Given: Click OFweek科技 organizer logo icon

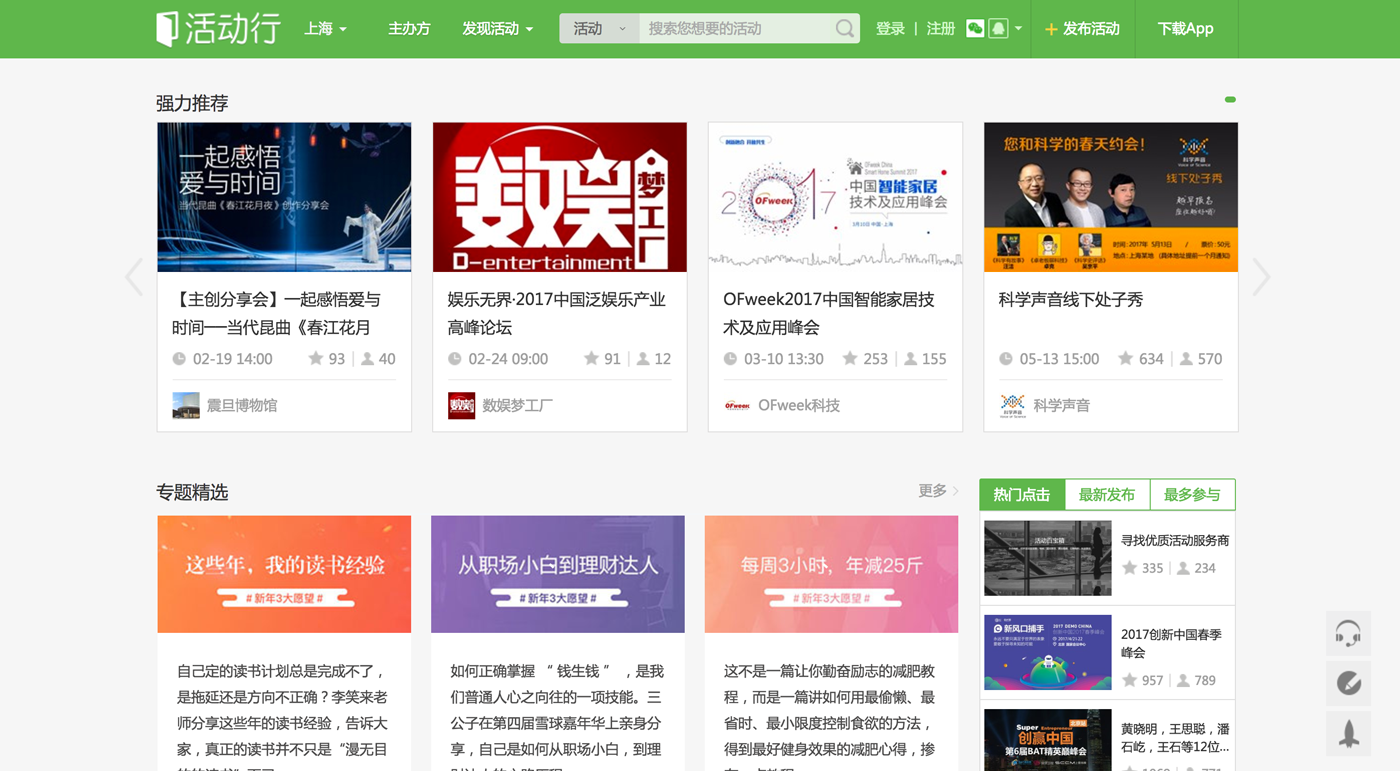Looking at the screenshot, I should [x=737, y=405].
